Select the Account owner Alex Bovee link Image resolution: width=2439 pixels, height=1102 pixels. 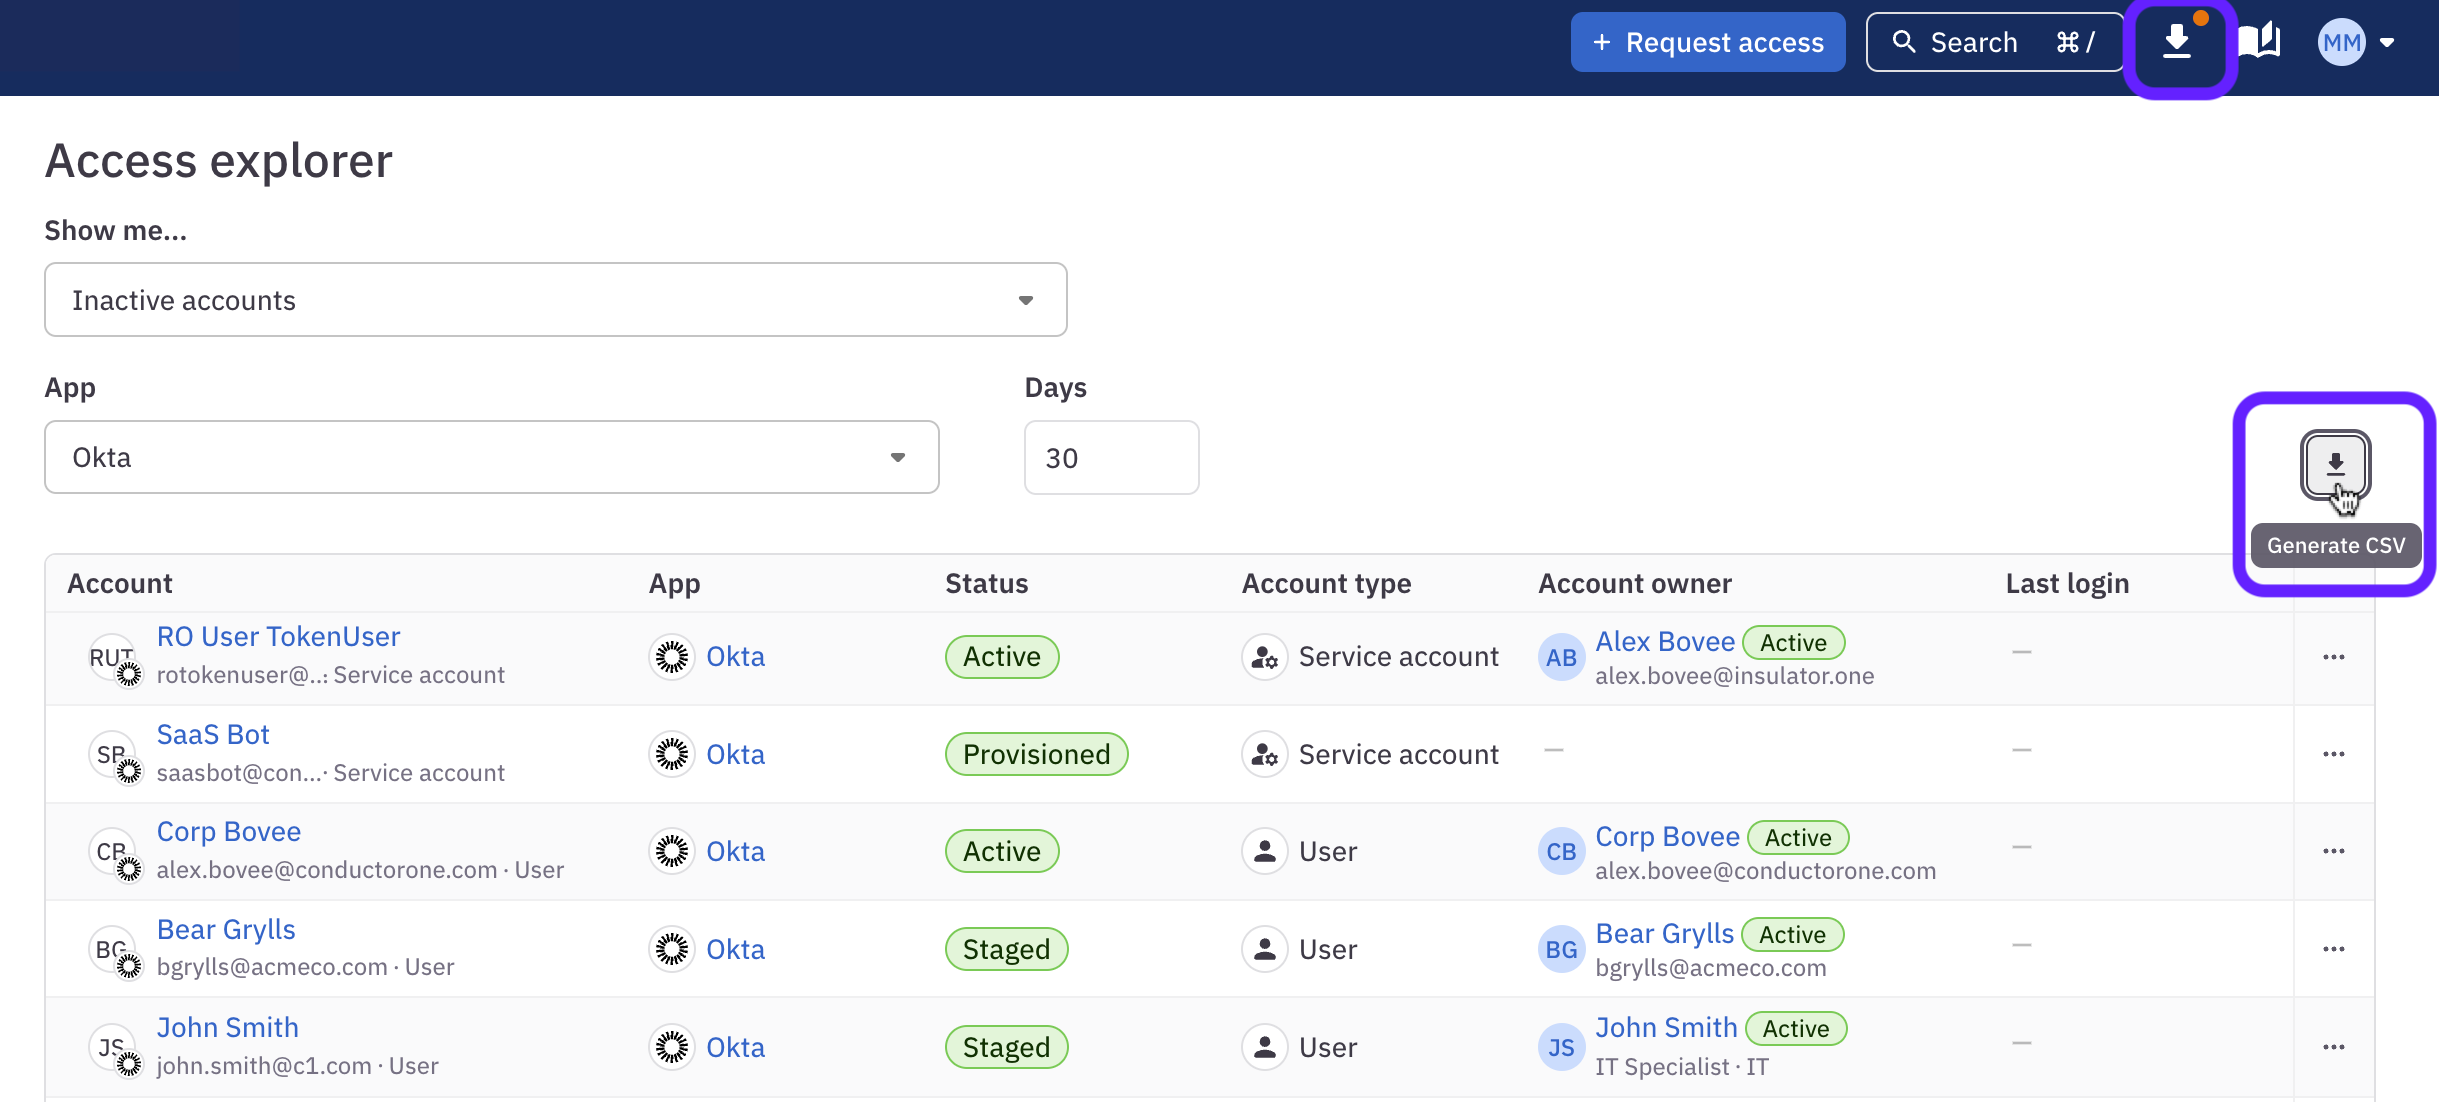pyautogui.click(x=1664, y=640)
